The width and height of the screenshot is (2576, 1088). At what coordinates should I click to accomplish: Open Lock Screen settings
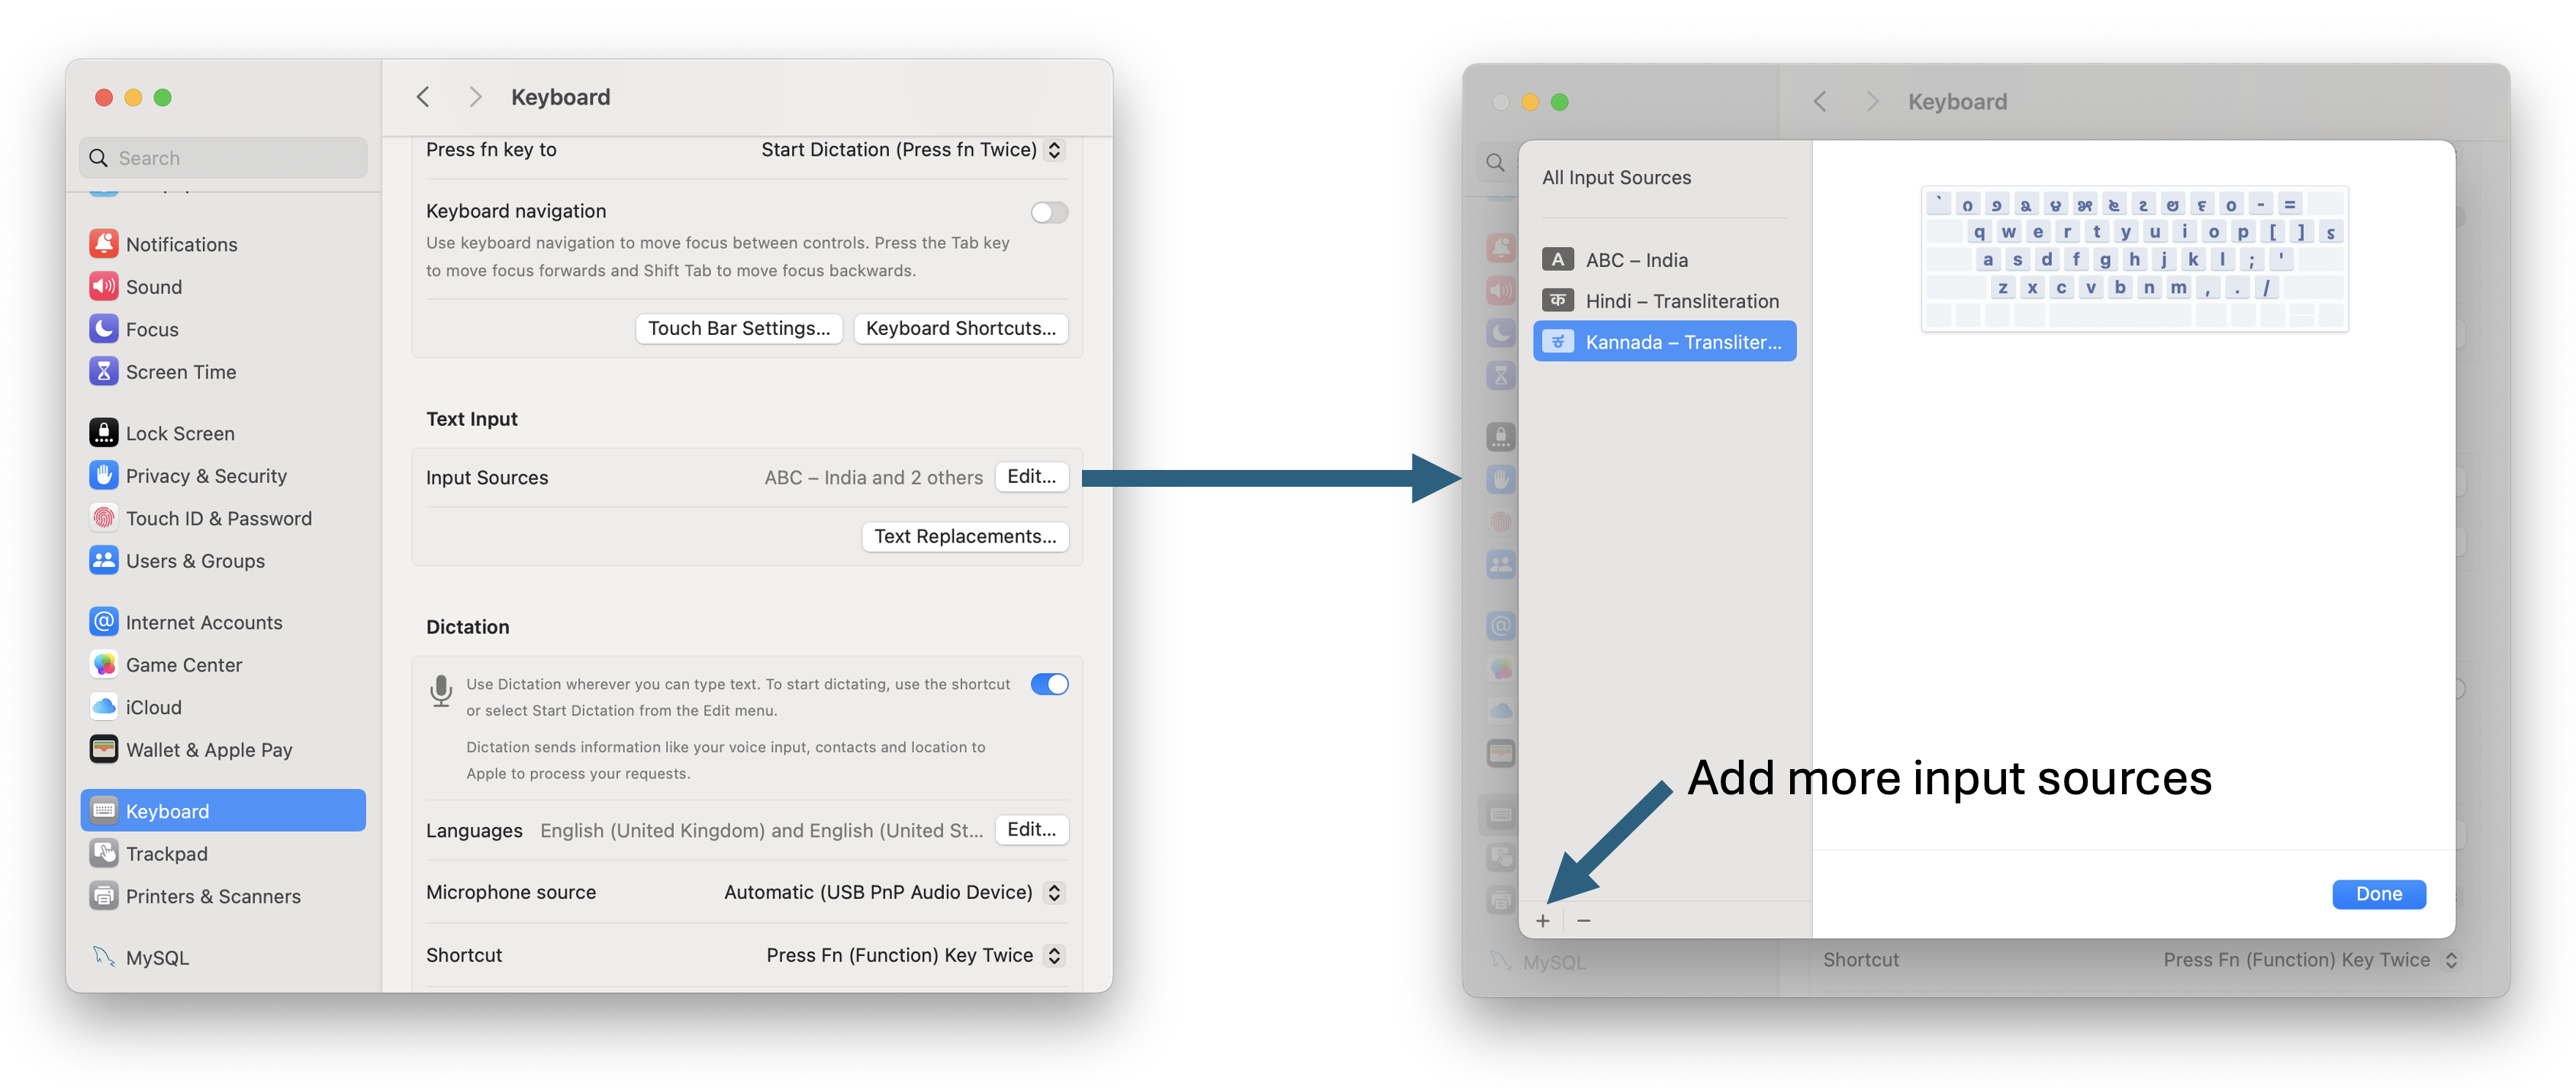(223, 433)
